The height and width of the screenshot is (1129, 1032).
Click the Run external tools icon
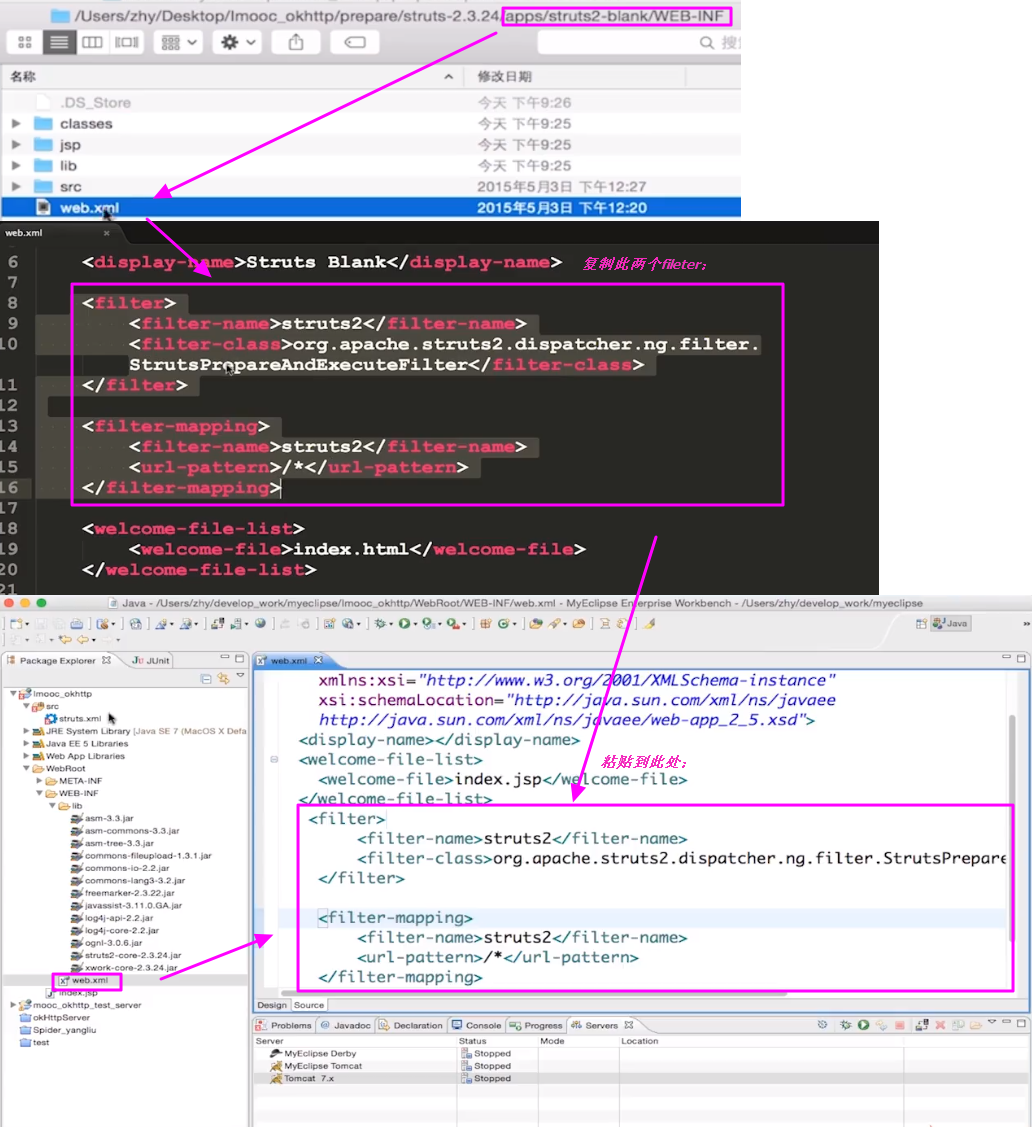(453, 624)
